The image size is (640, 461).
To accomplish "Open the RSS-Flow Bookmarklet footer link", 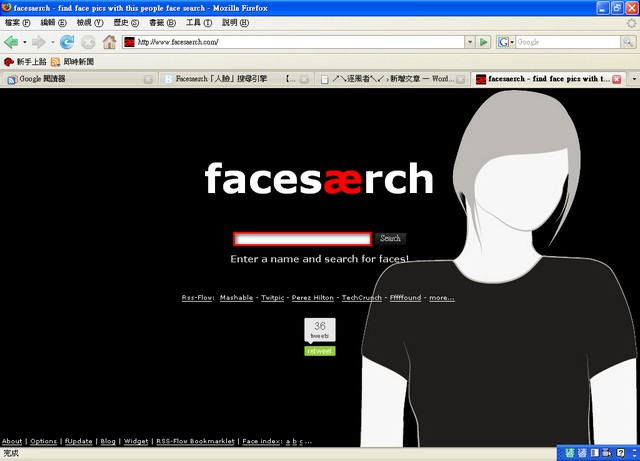I will tap(196, 441).
